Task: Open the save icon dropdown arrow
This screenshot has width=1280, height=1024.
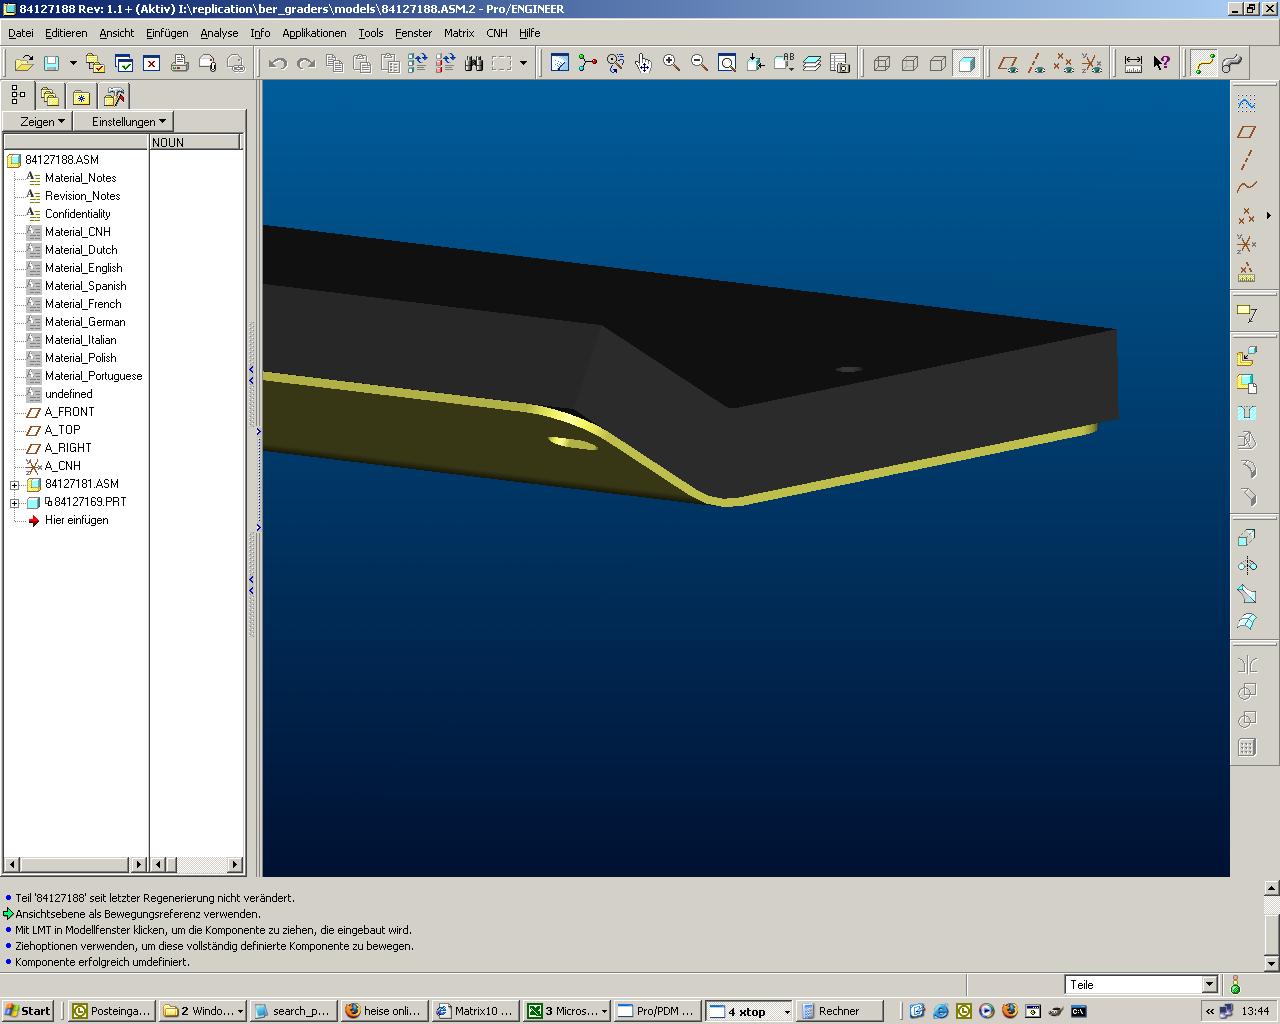Action: 72,63
